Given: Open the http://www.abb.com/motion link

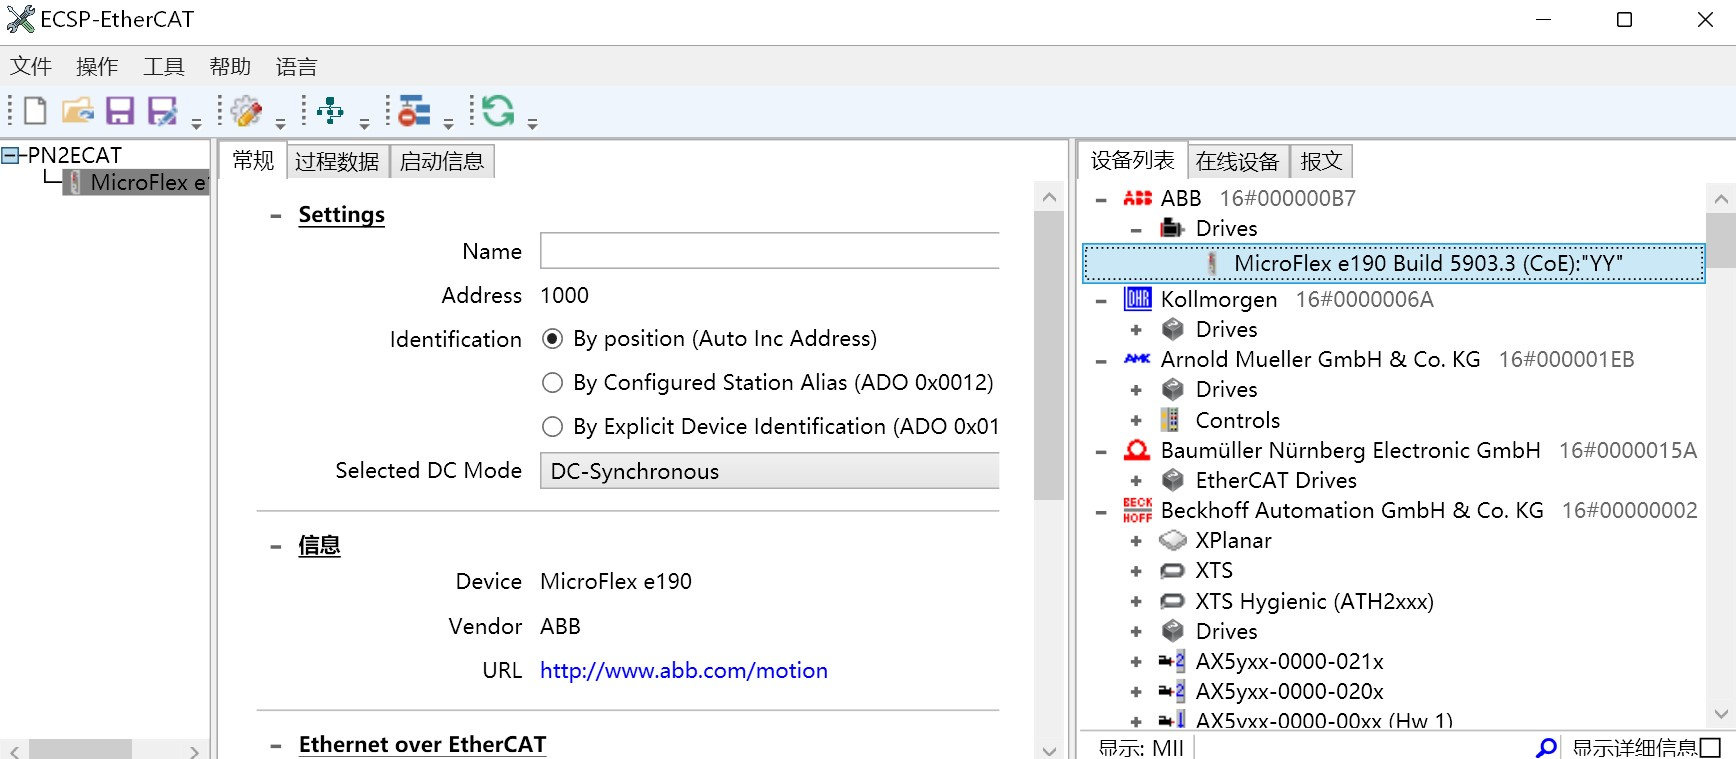Looking at the screenshot, I should click(684, 670).
